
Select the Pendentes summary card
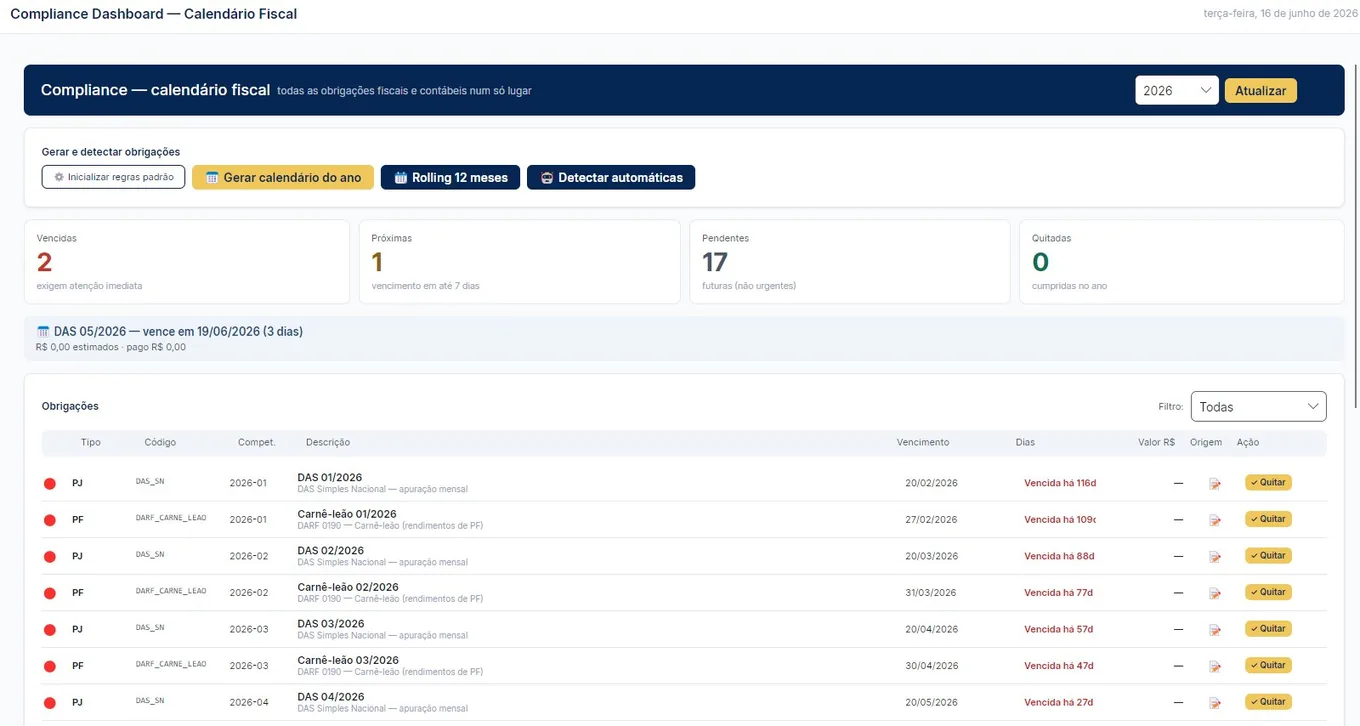(850, 262)
